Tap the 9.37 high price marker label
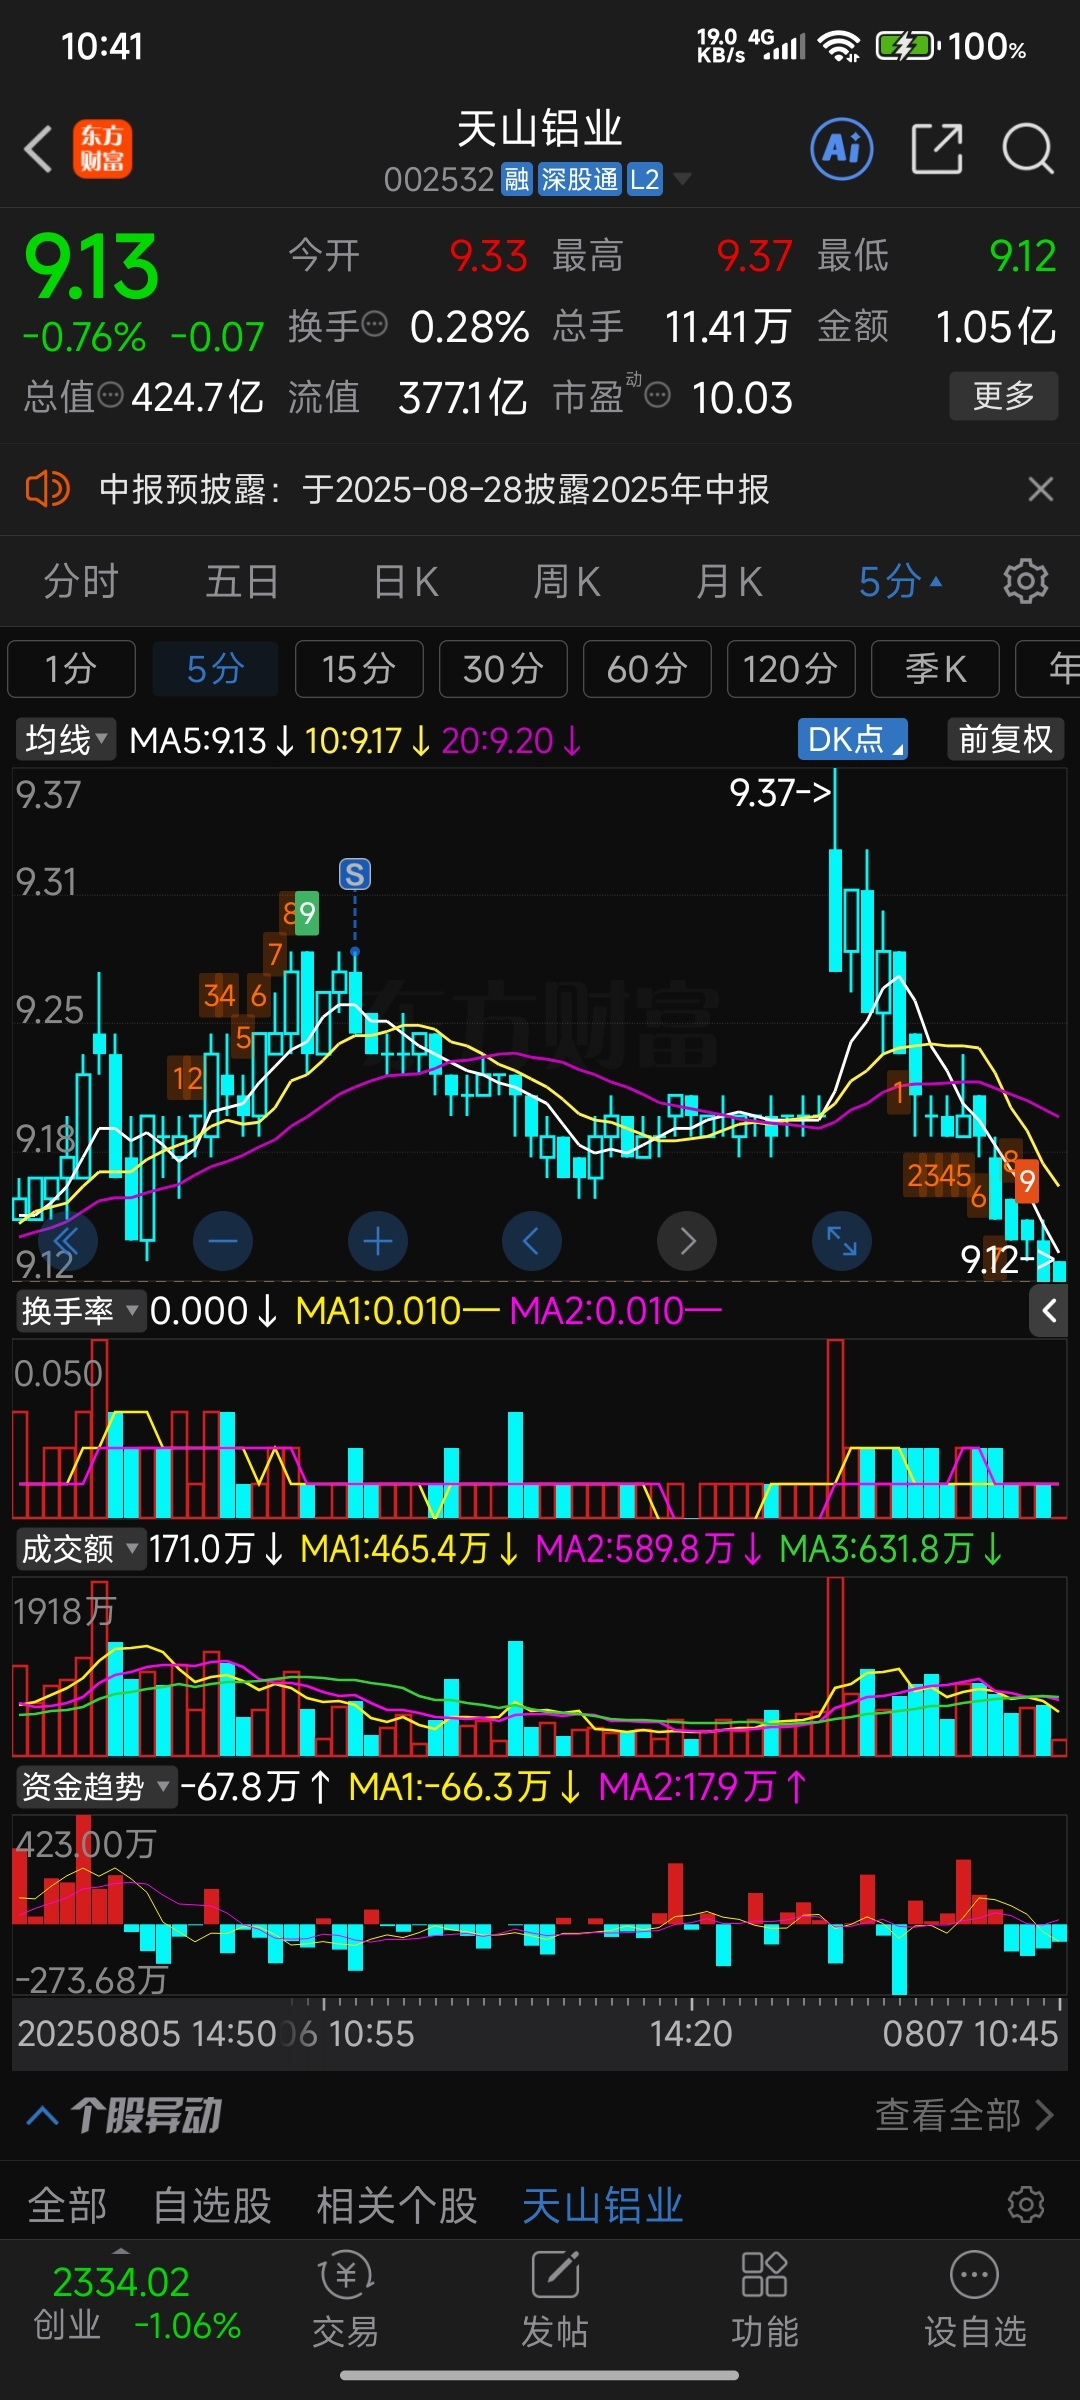 click(781, 792)
